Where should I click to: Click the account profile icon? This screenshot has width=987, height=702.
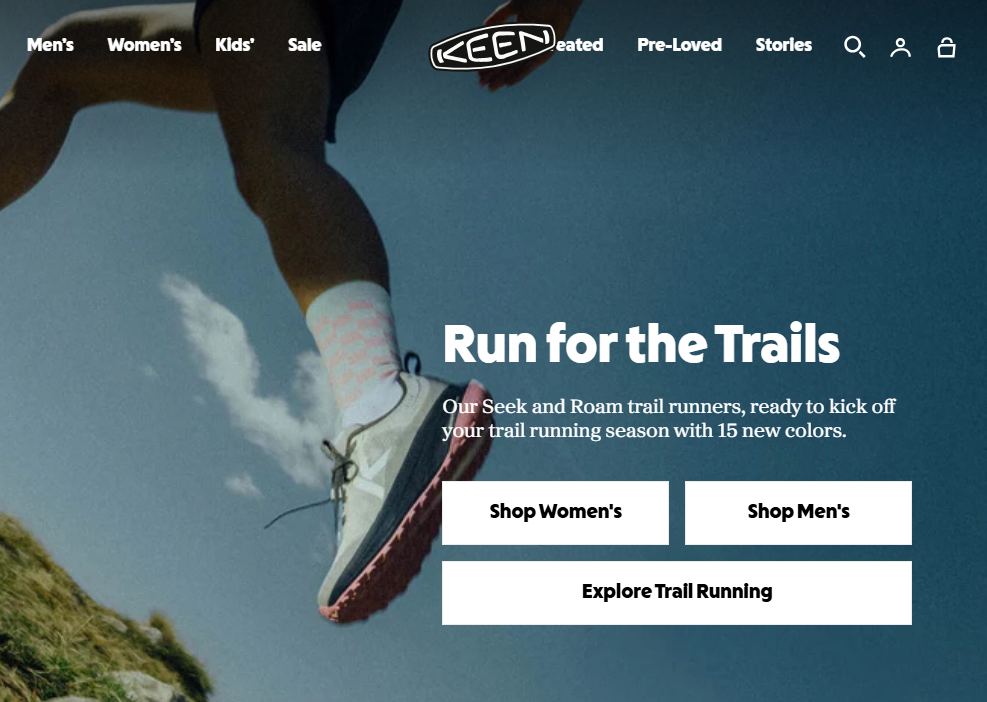[900, 47]
